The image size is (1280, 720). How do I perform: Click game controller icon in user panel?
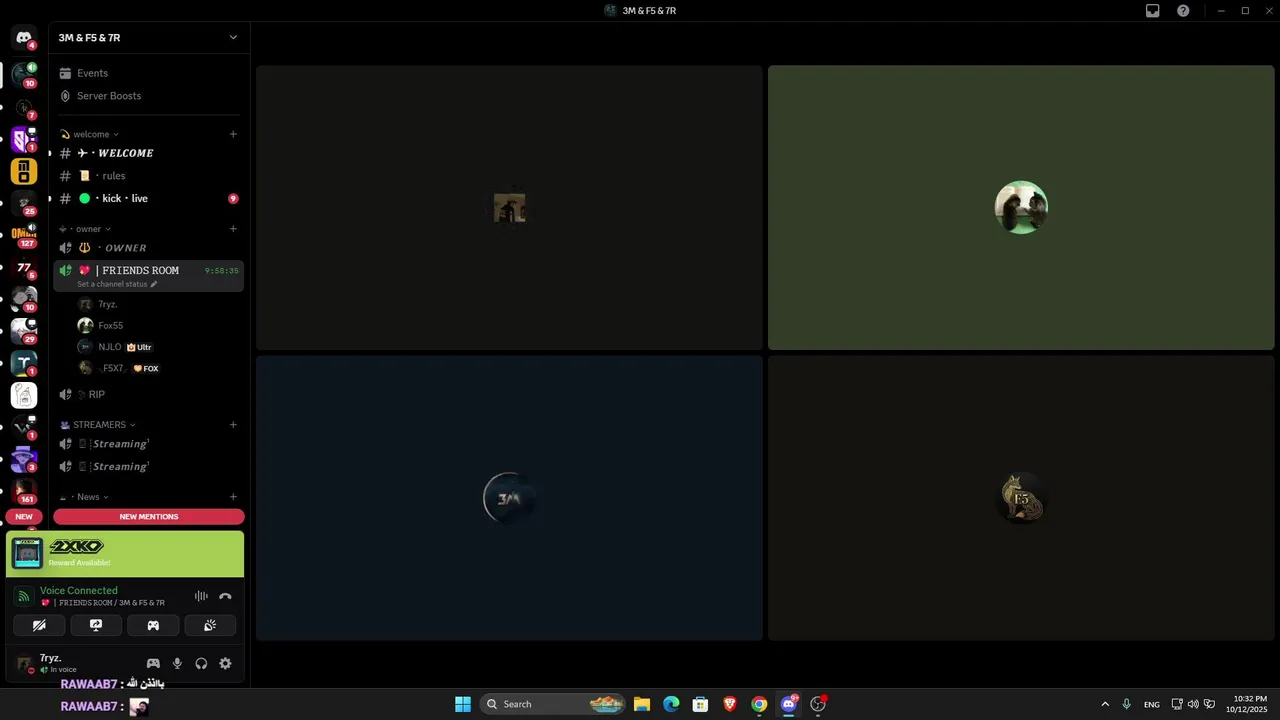pyautogui.click(x=153, y=663)
